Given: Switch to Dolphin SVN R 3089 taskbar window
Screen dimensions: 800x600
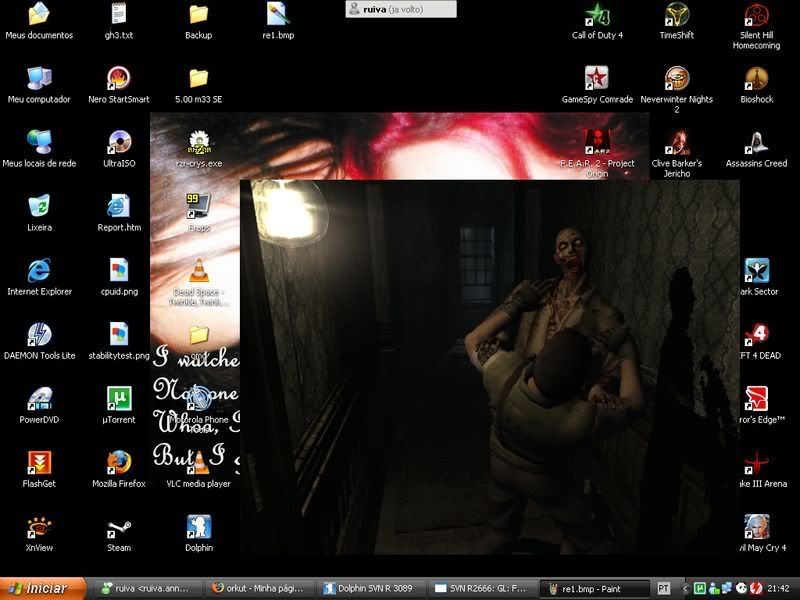Looking at the screenshot, I should tap(371, 588).
